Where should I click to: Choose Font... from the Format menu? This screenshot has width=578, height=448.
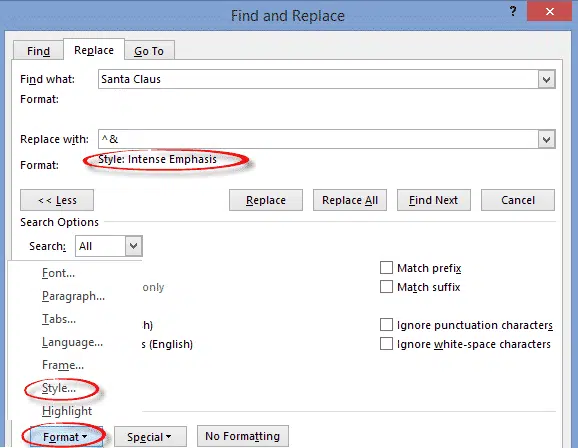coord(58,273)
